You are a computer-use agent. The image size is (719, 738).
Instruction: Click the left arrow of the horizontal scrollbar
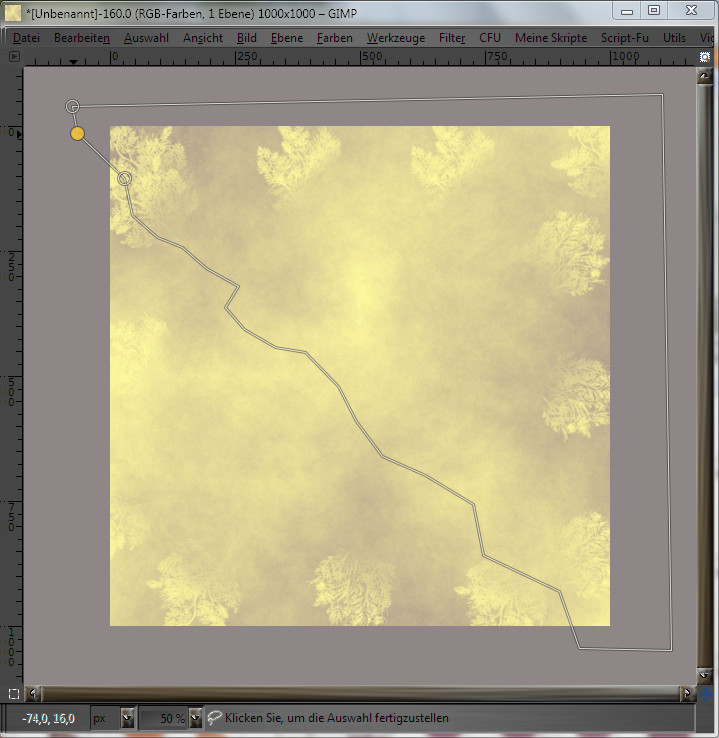[35, 692]
